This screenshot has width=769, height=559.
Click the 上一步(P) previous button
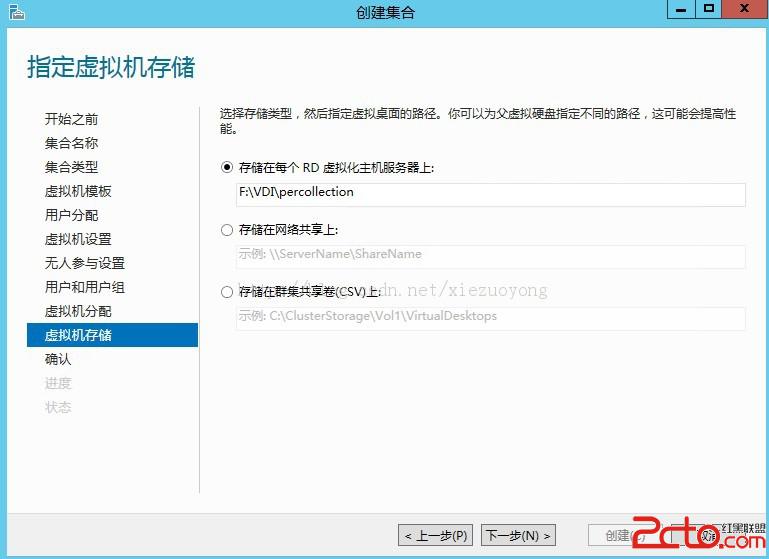click(436, 535)
